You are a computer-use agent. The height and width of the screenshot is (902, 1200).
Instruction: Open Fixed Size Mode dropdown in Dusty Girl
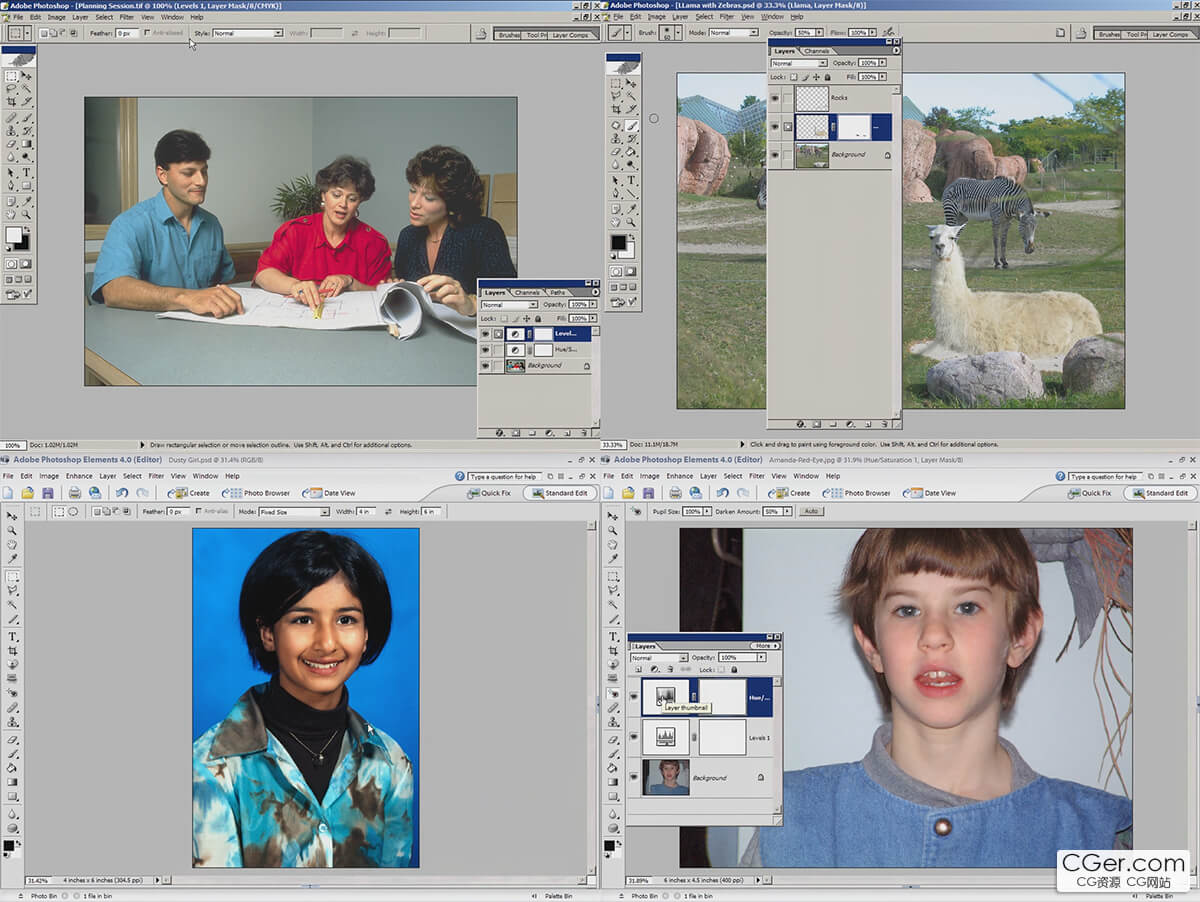(294, 512)
